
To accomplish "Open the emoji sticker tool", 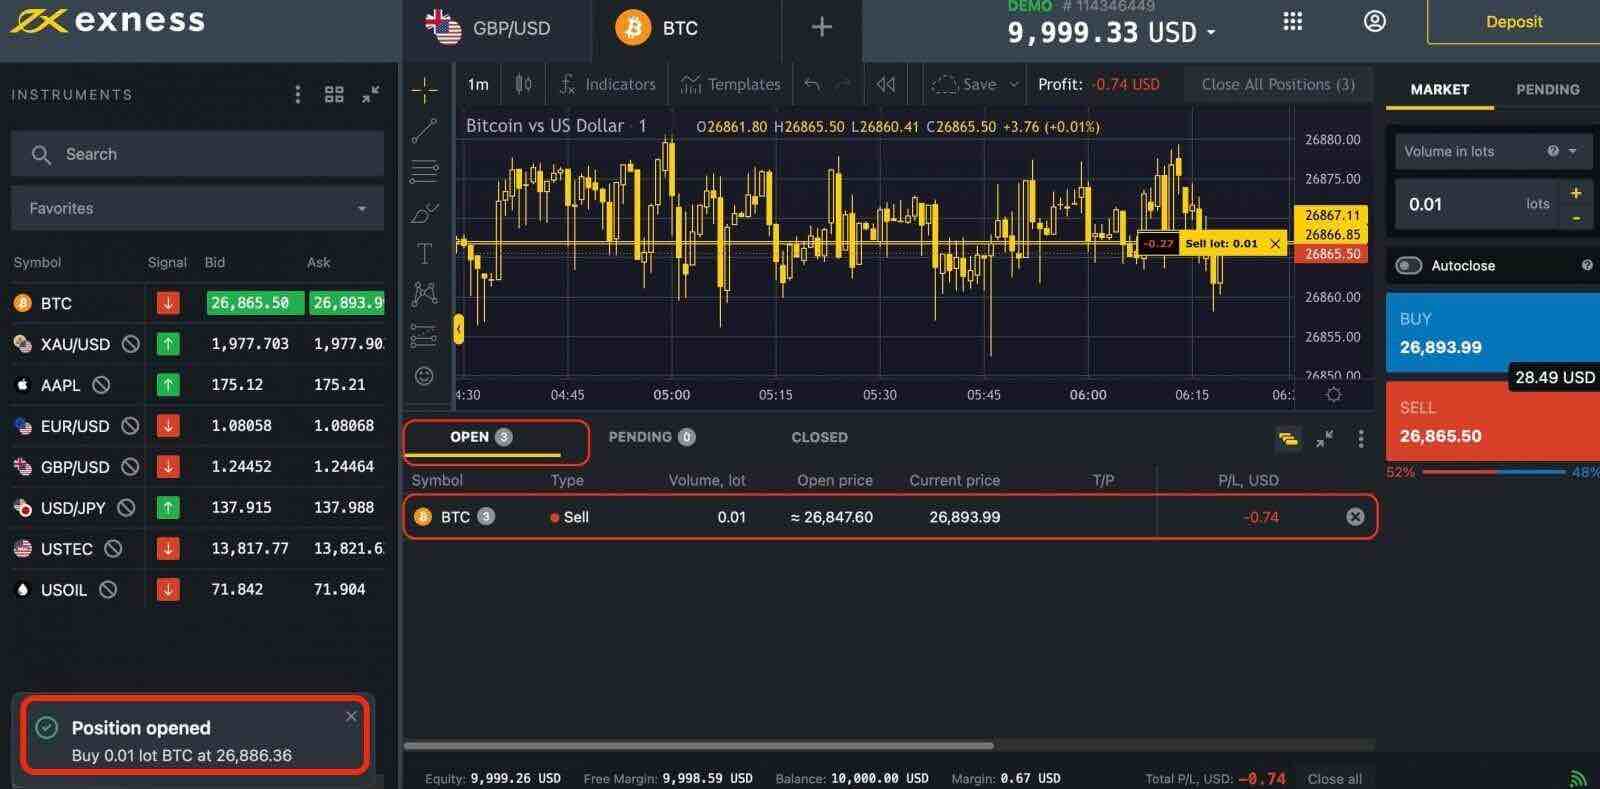I will tap(424, 376).
